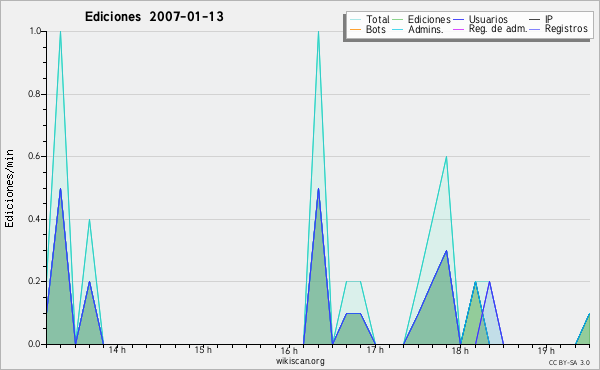Click the 1.0 y-axis value

click(36, 31)
